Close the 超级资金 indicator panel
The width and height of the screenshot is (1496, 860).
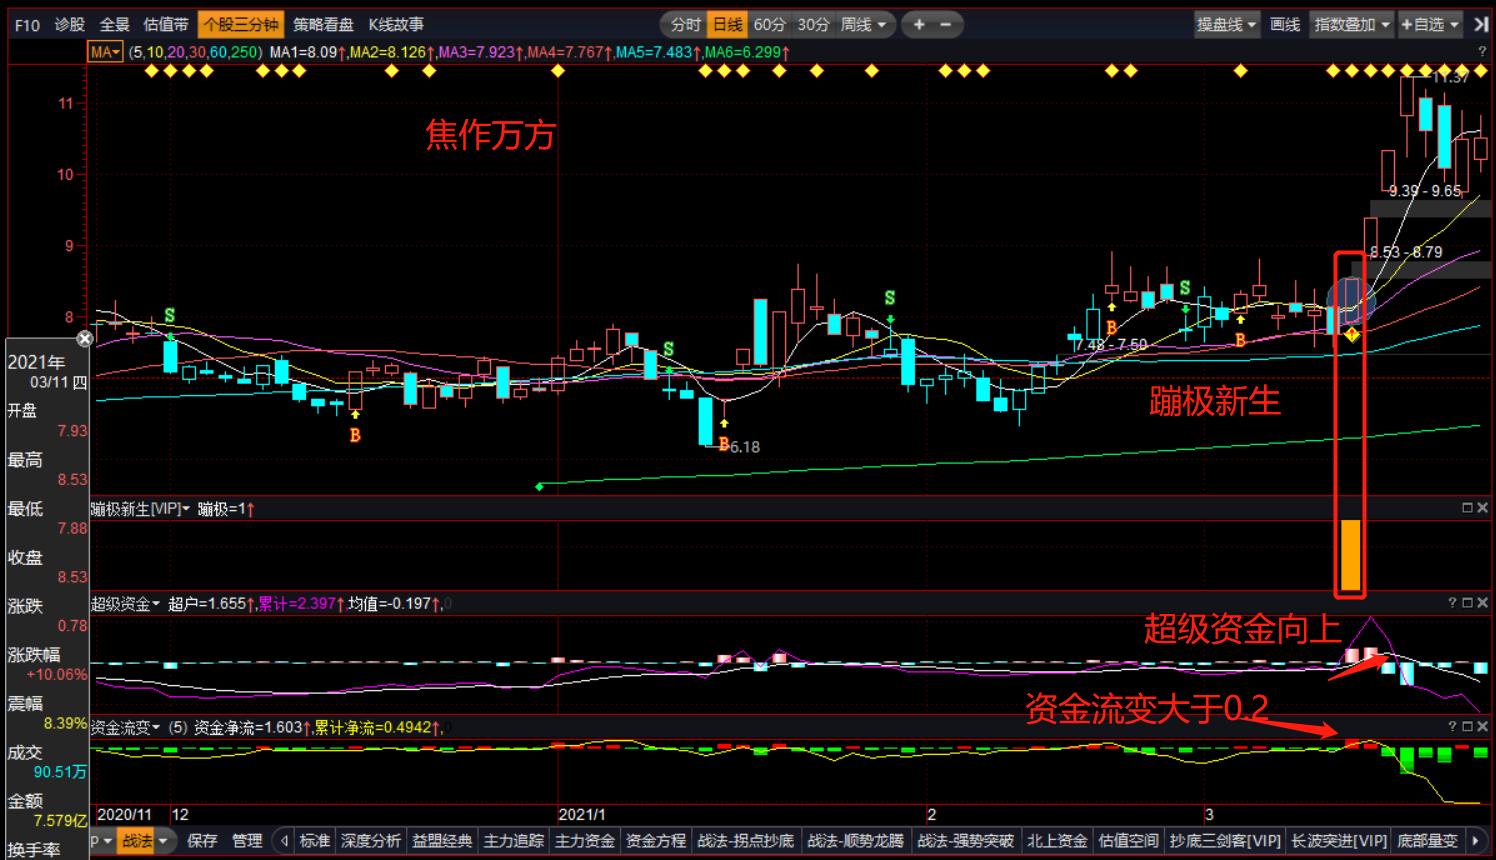[x=1482, y=603]
